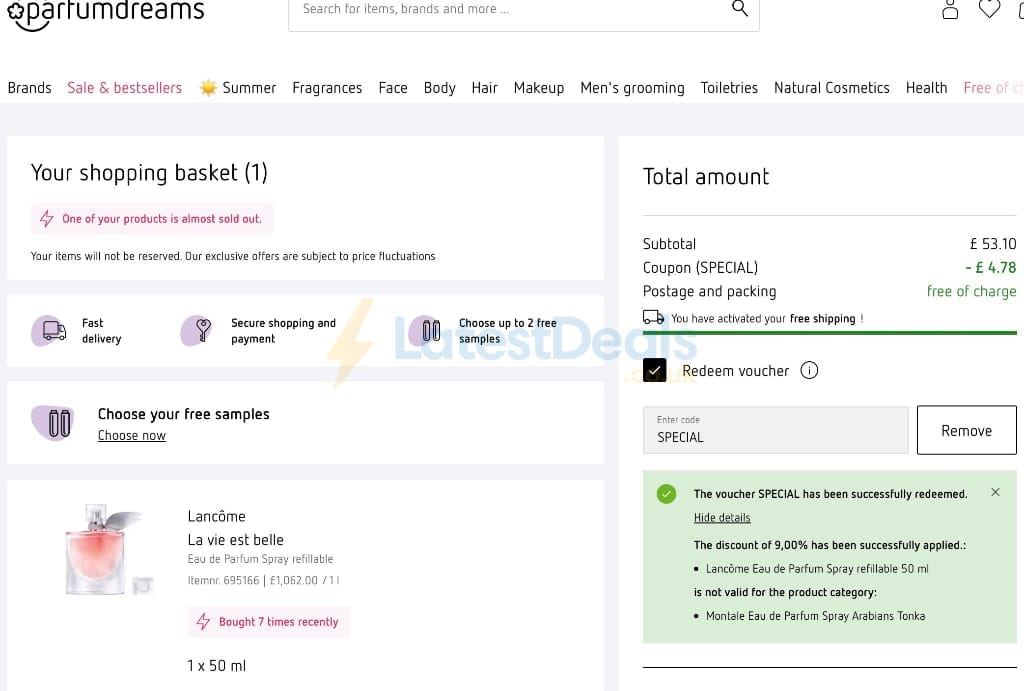The height and width of the screenshot is (691, 1024).
Task: Click the parfumdreams logo
Action: [105, 13]
